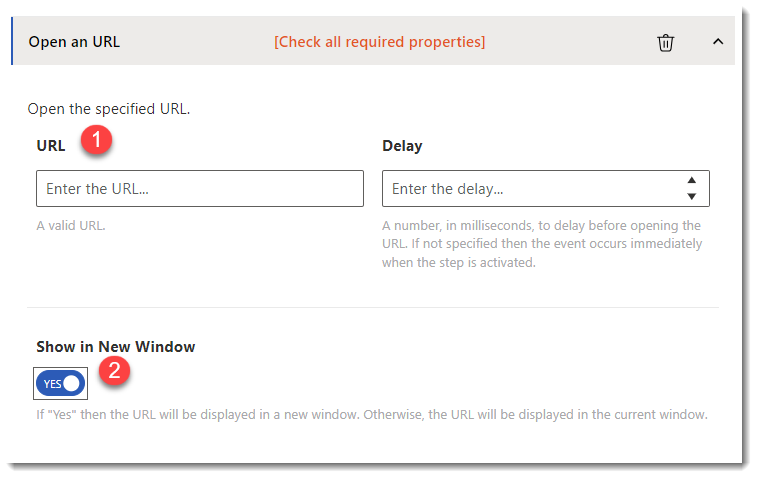Click the Show in New Window label
Viewport: 757px width, 478px height.
[x=116, y=347]
